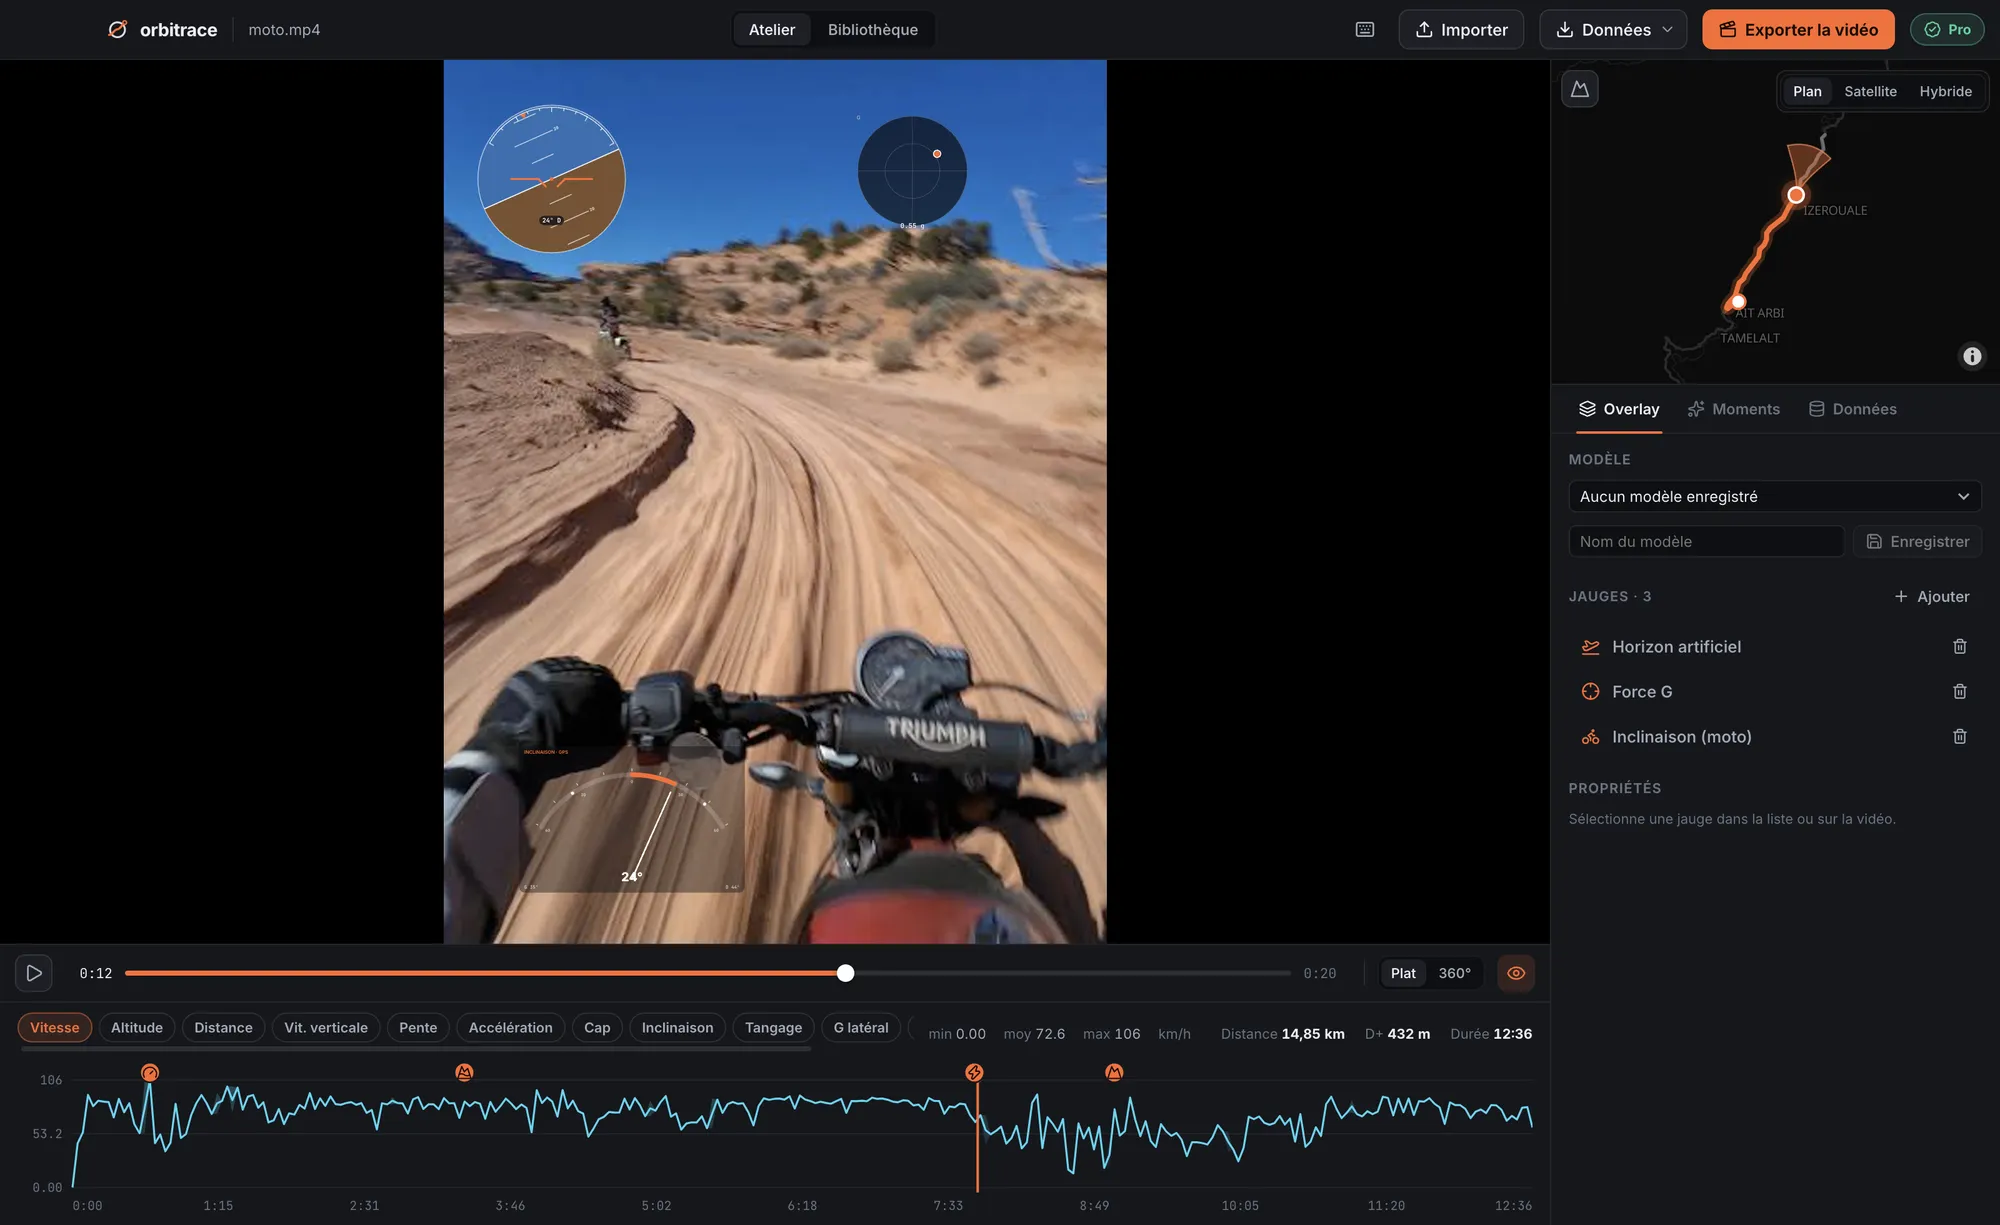Play the video
This screenshot has height=1225, width=2000.
pos(34,973)
